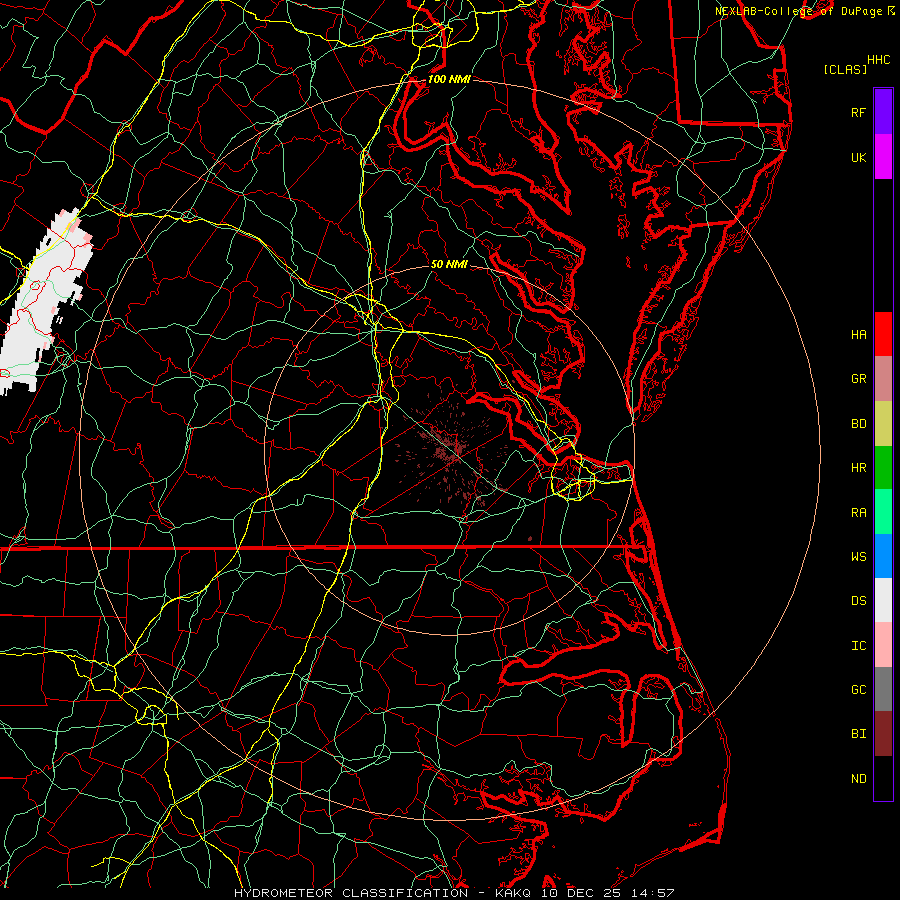
Task: Select the GR pink-brown legend swatch
Action: click(x=883, y=379)
